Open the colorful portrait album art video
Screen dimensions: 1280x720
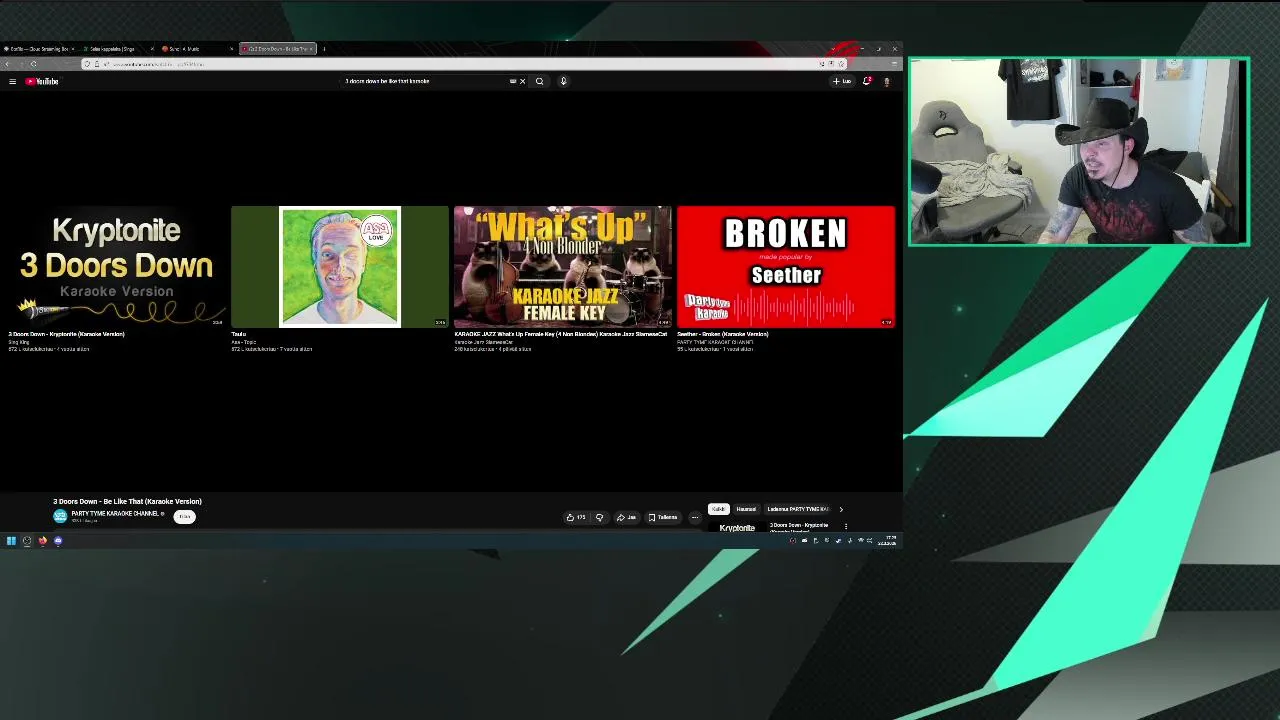point(340,267)
